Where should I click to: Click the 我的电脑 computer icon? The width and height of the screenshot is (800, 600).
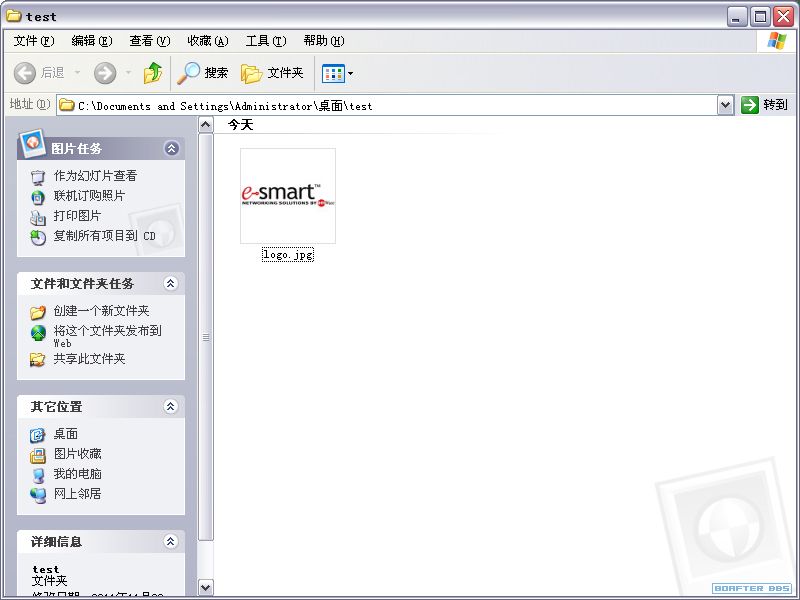(38, 475)
